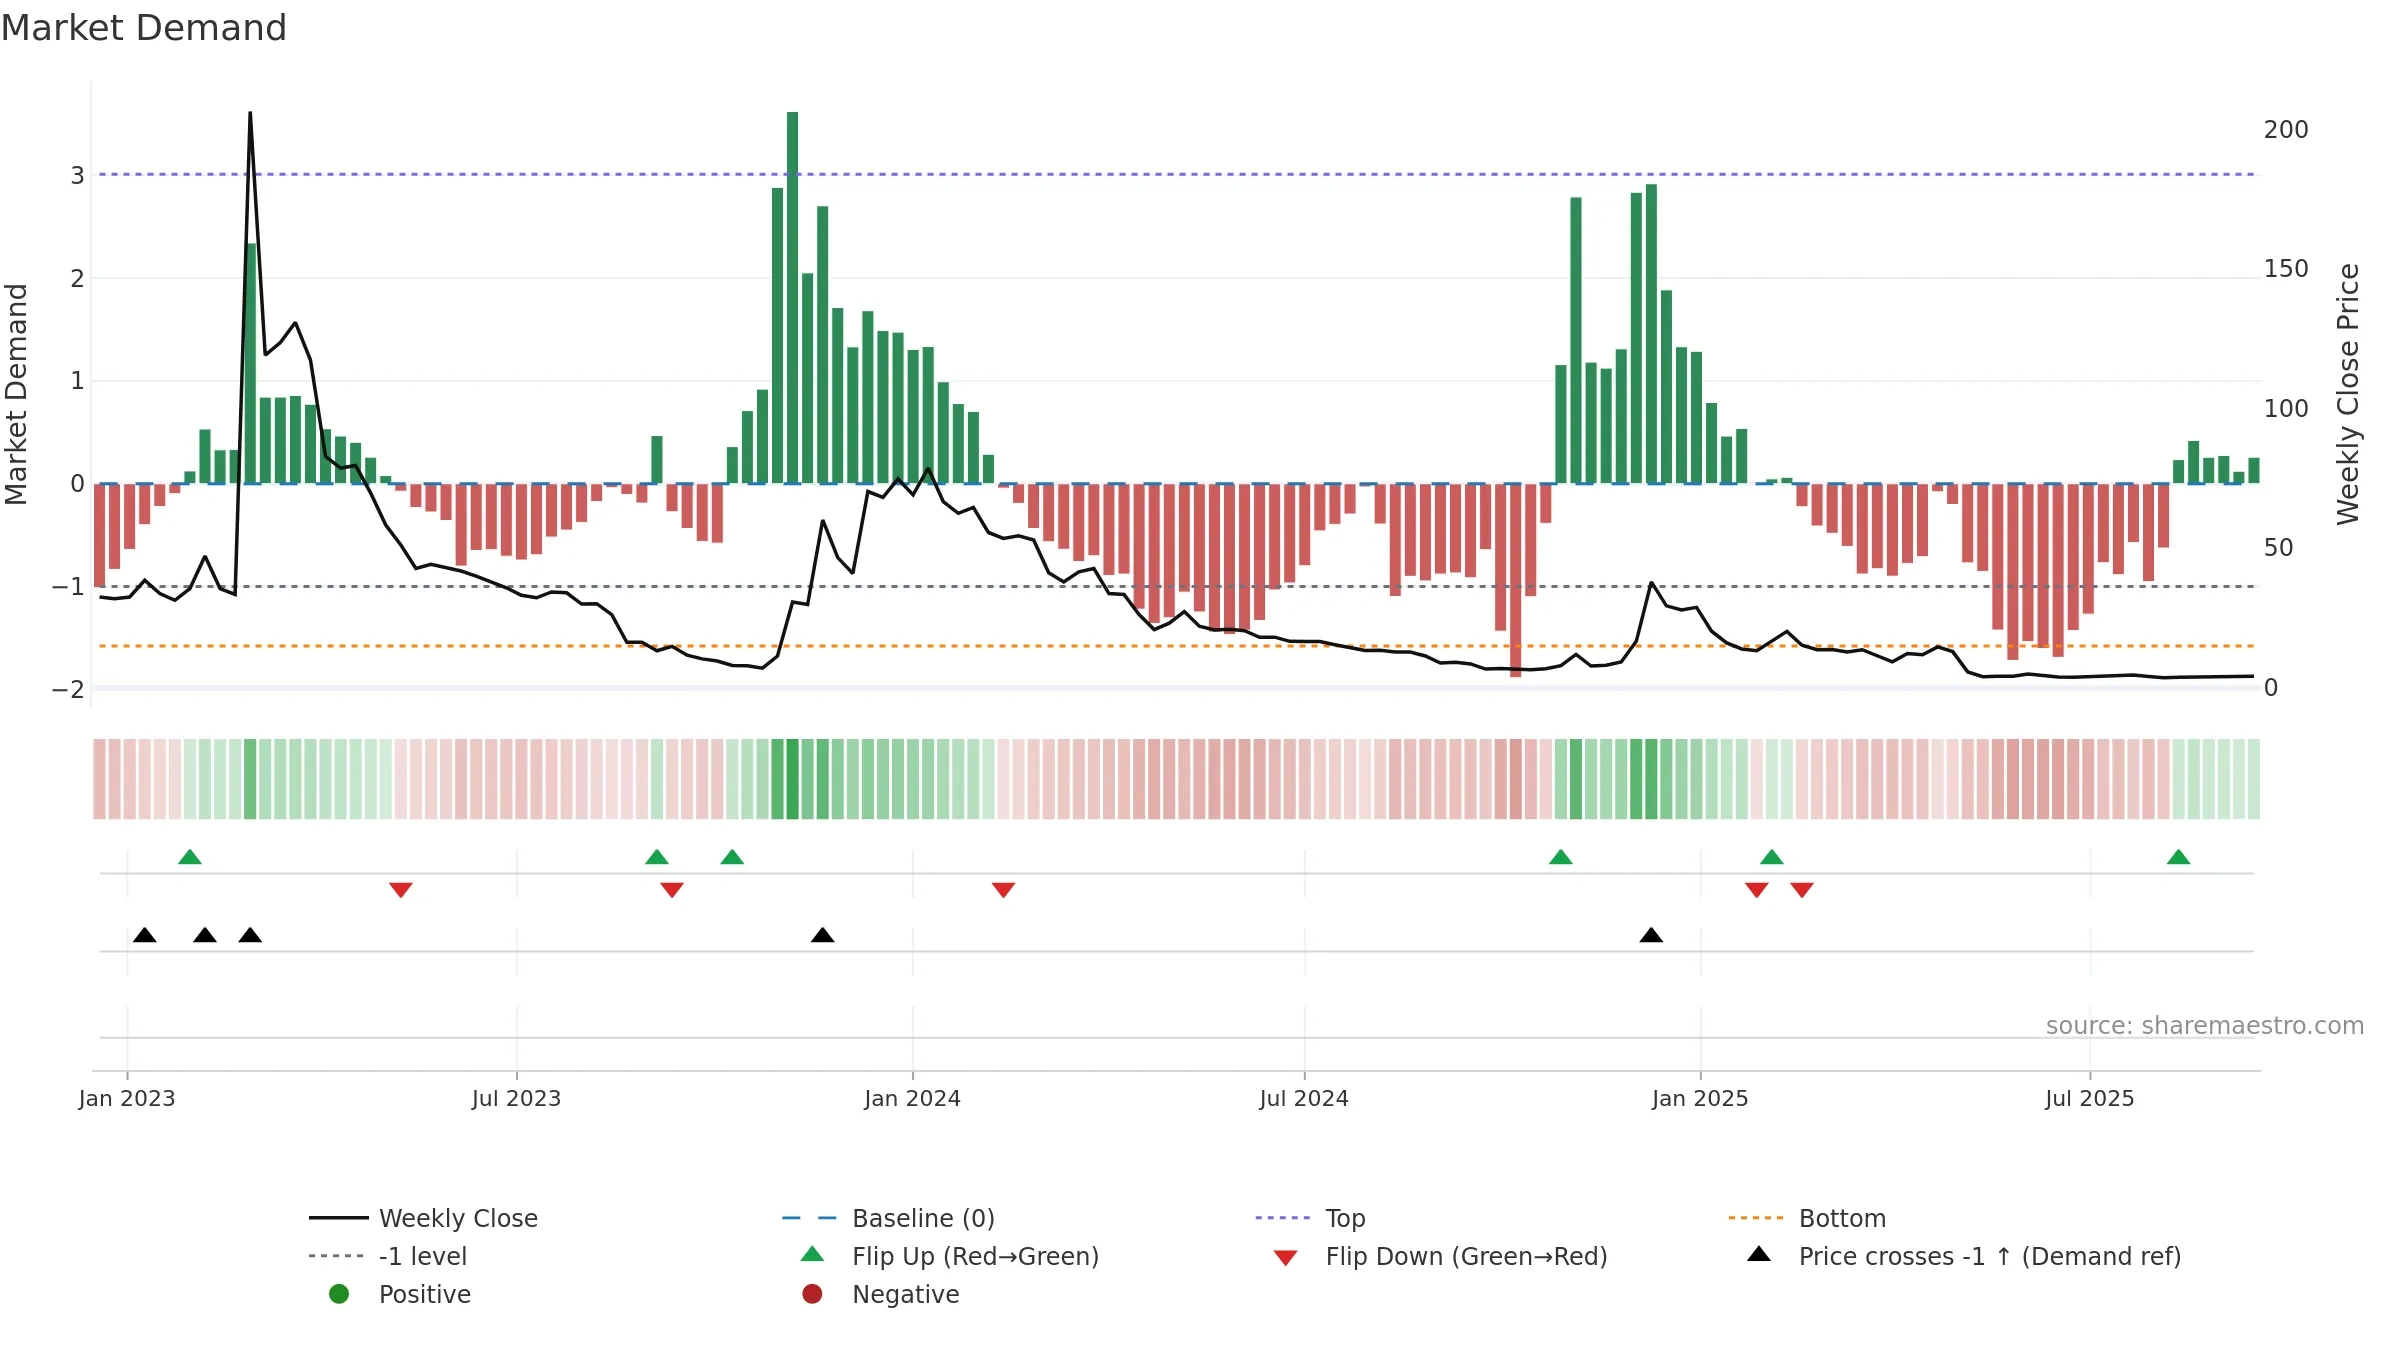Screen dimensions: 2400x1350
Task: Select the red Flip Down marker near Feb 2024
Action: [x=1004, y=890]
